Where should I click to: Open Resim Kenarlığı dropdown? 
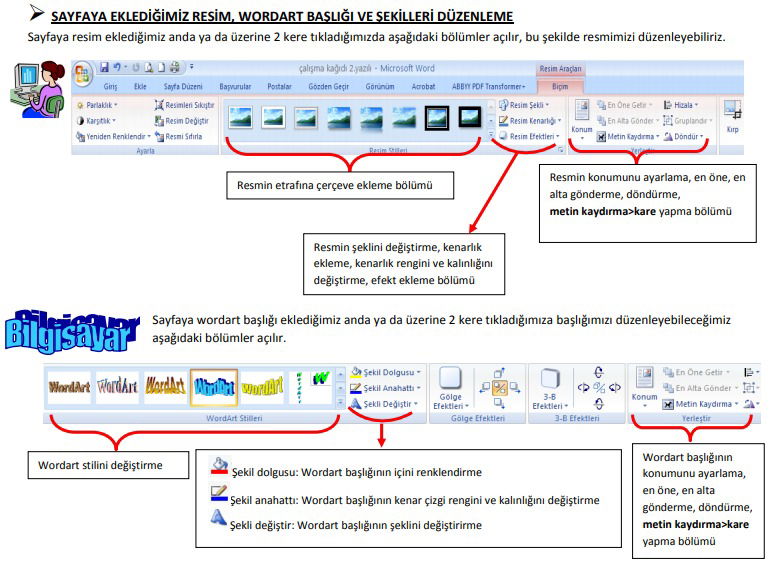[530, 121]
